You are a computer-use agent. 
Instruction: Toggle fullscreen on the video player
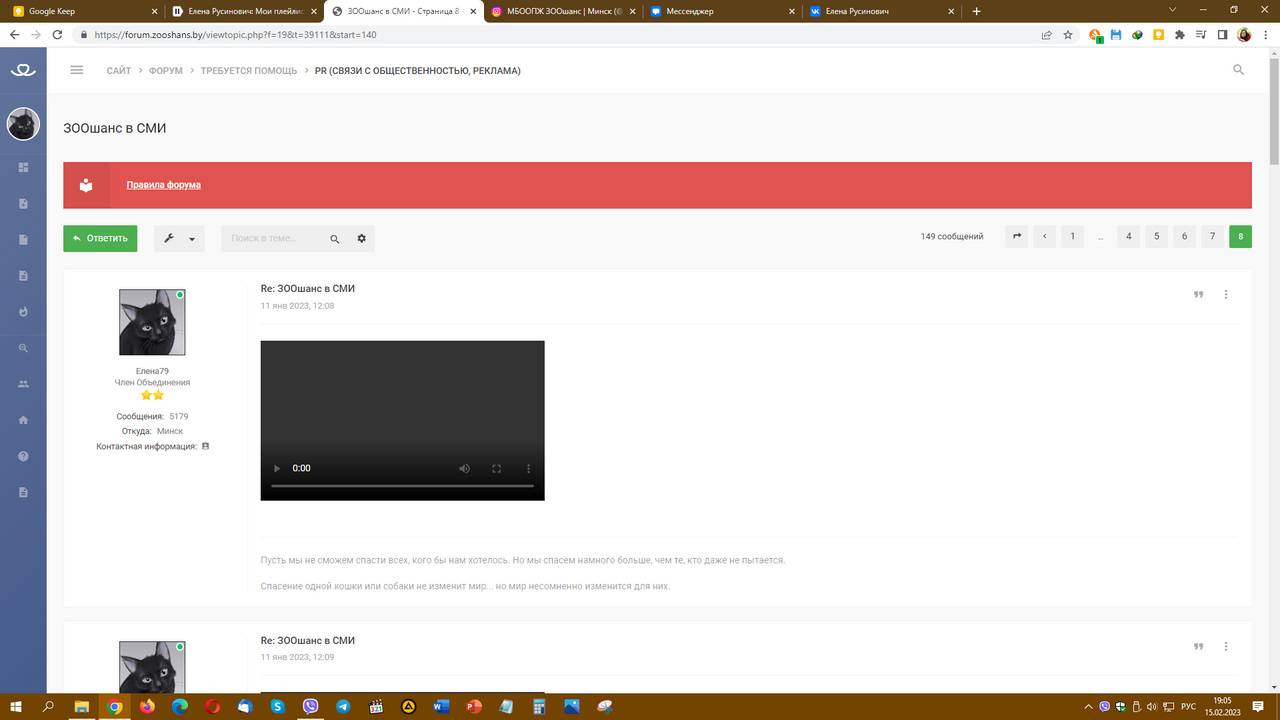point(496,468)
